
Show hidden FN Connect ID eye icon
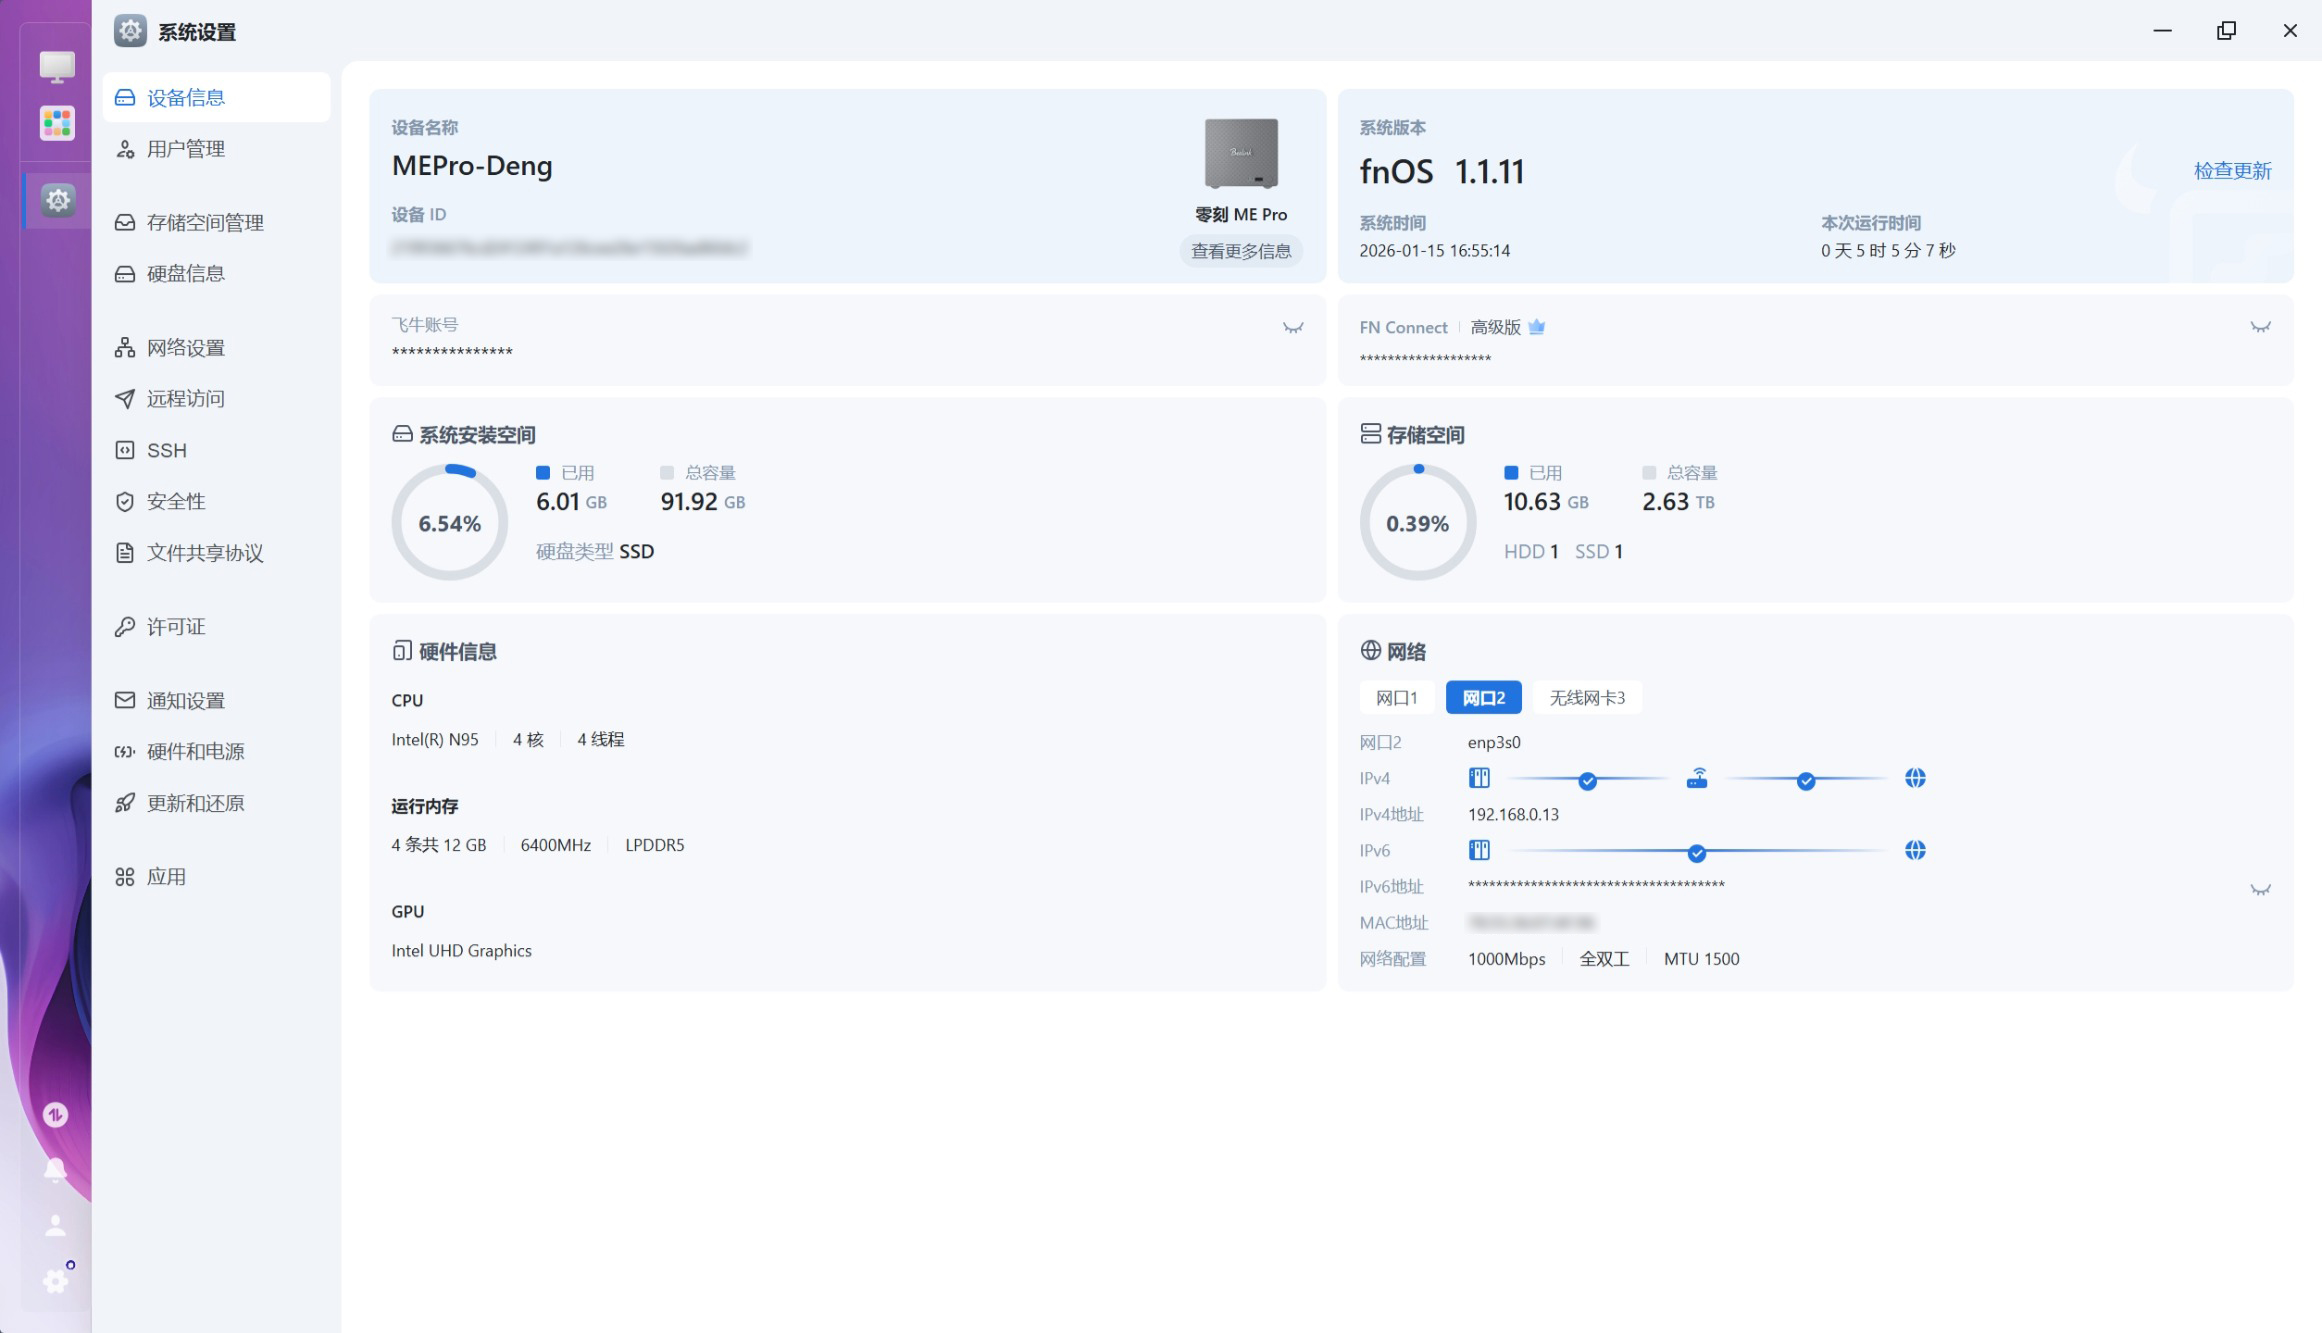[2260, 327]
